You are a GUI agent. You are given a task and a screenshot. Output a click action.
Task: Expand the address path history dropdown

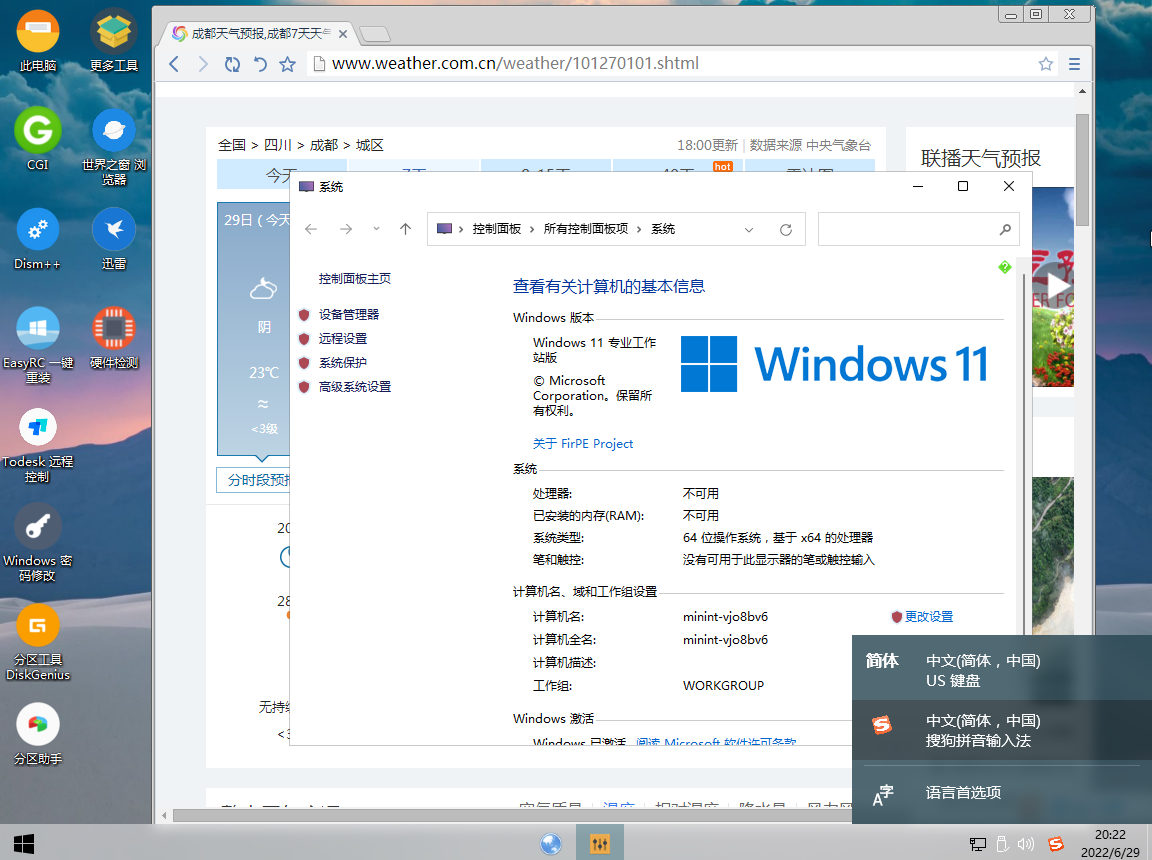[x=749, y=230]
